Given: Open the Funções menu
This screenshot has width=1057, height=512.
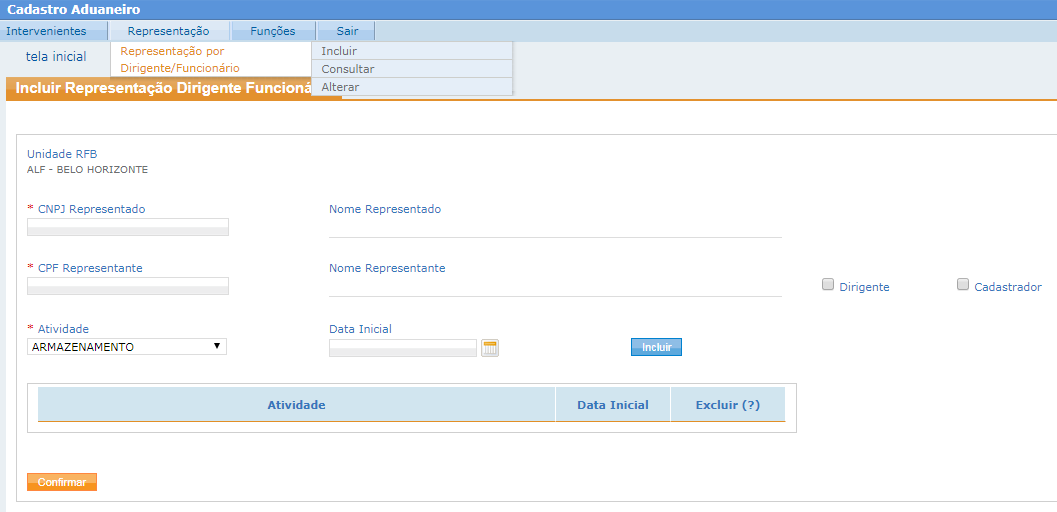Looking at the screenshot, I should pos(272,31).
